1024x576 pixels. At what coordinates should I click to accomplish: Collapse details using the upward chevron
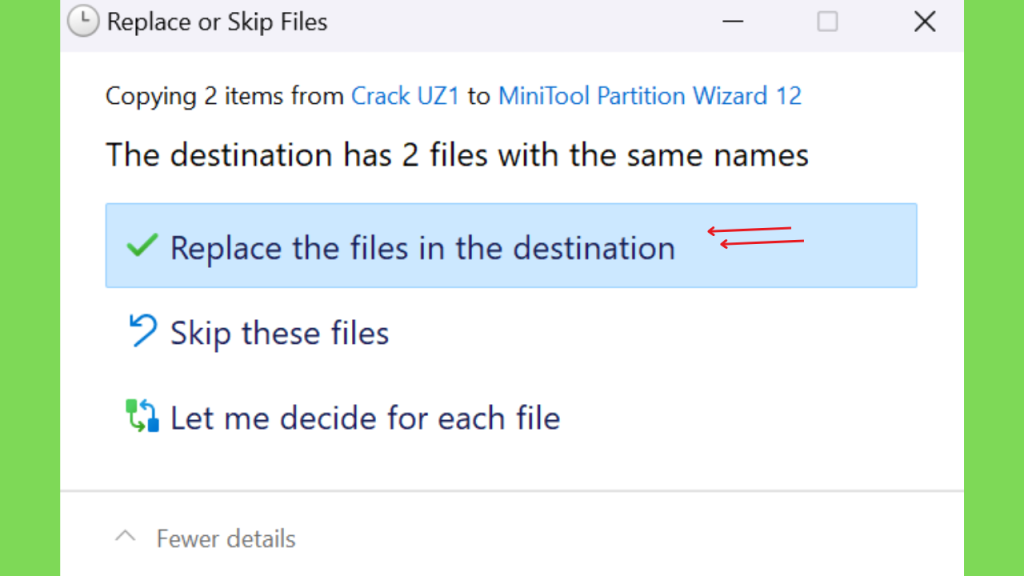tap(125, 537)
